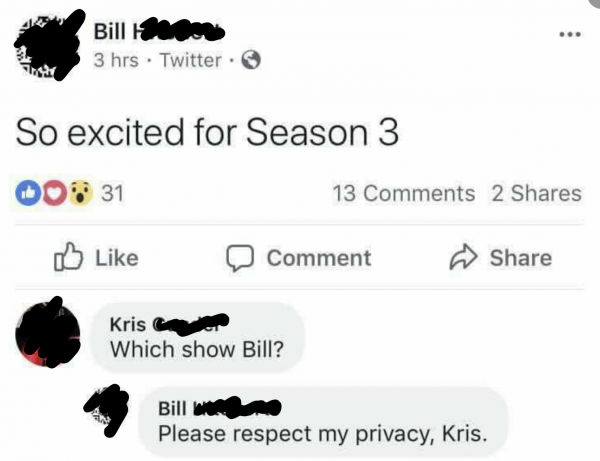Click the public globe privacy icon
This screenshot has height=461, width=600.
click(x=251, y=60)
